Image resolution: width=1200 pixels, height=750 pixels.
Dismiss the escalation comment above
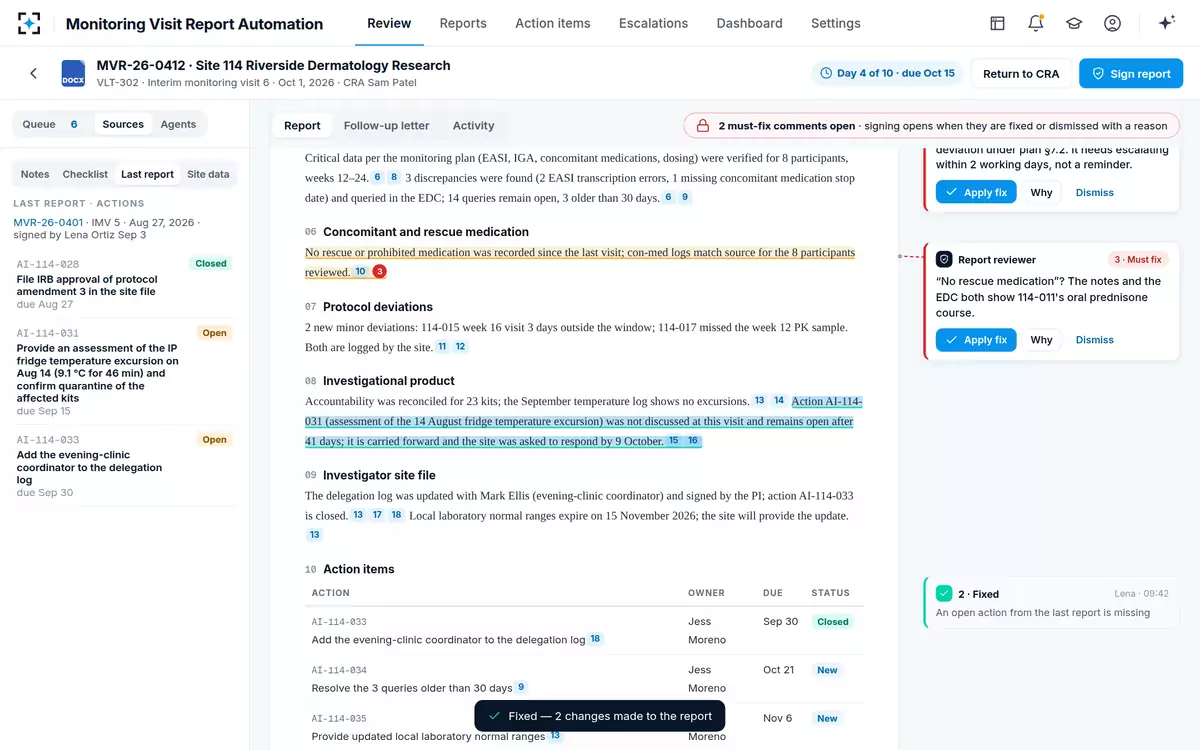[x=1095, y=193]
